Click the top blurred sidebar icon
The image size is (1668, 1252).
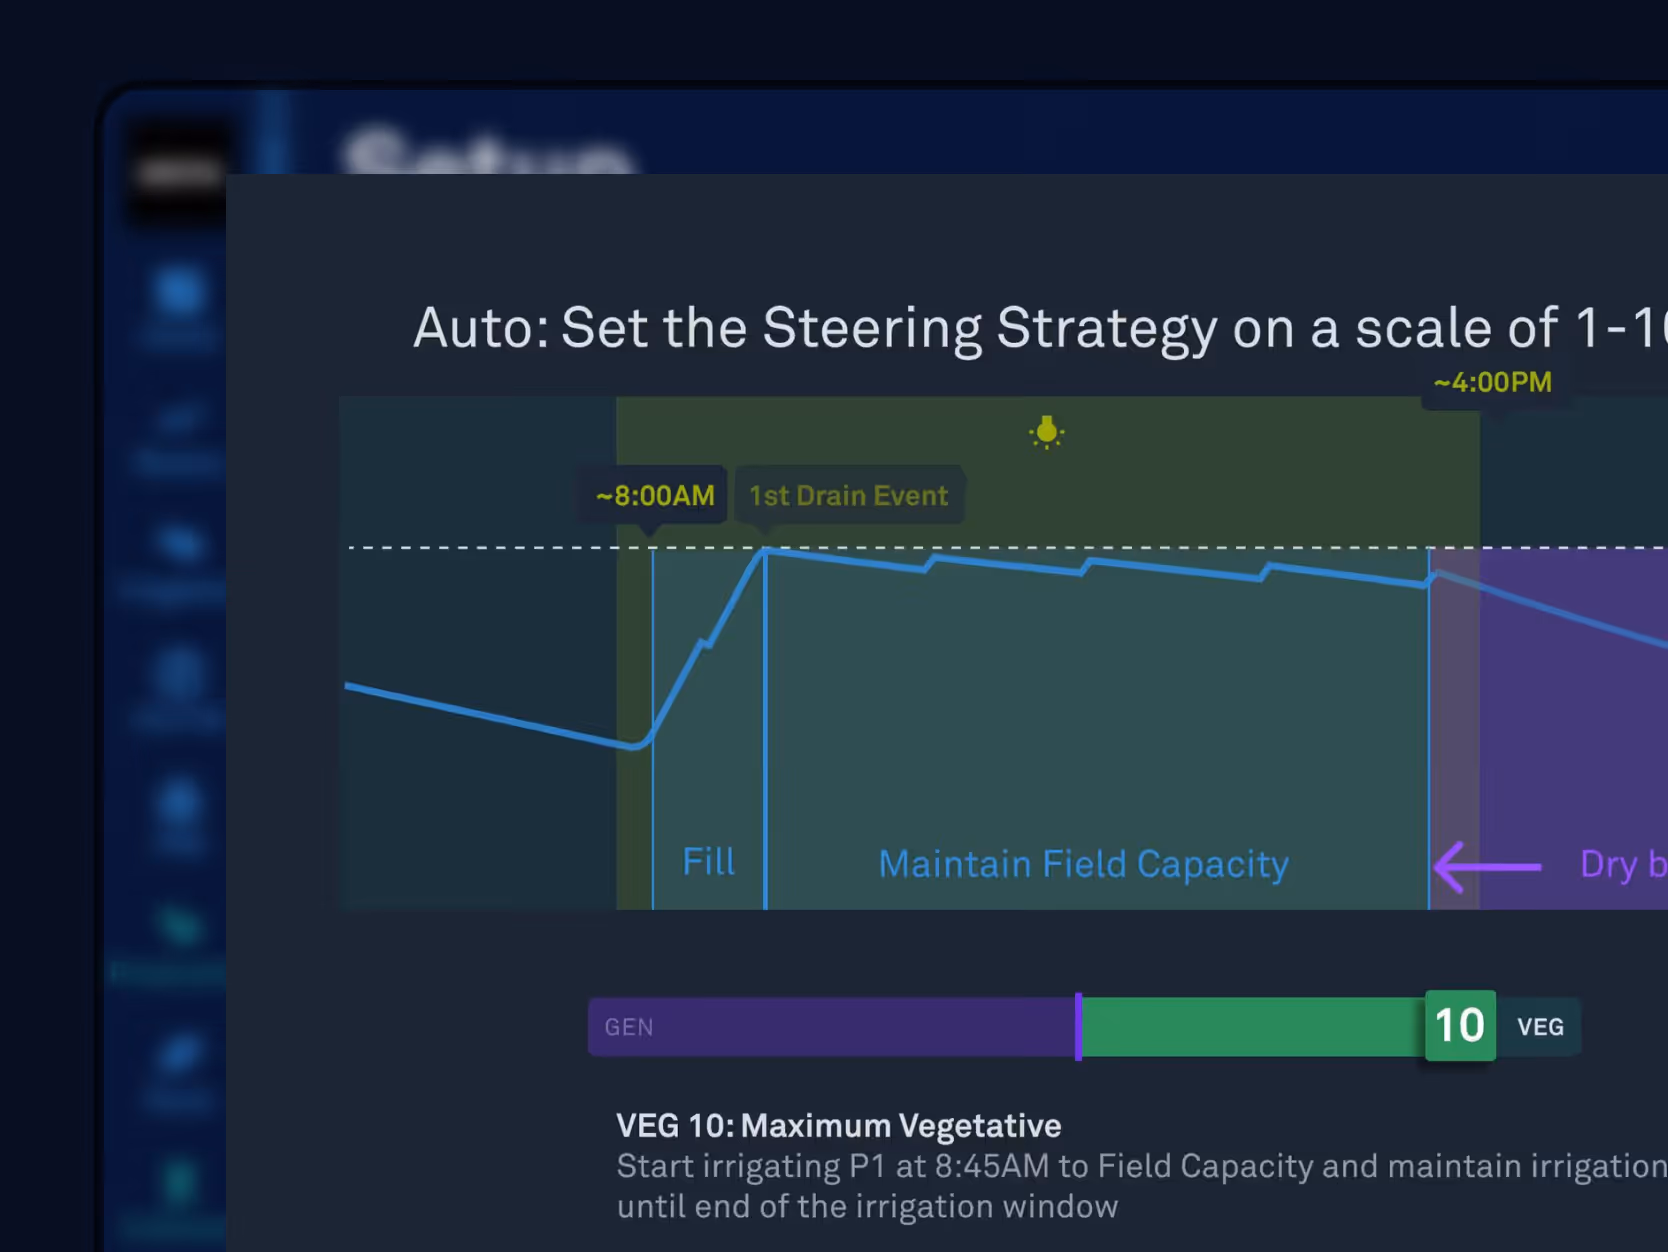180,292
